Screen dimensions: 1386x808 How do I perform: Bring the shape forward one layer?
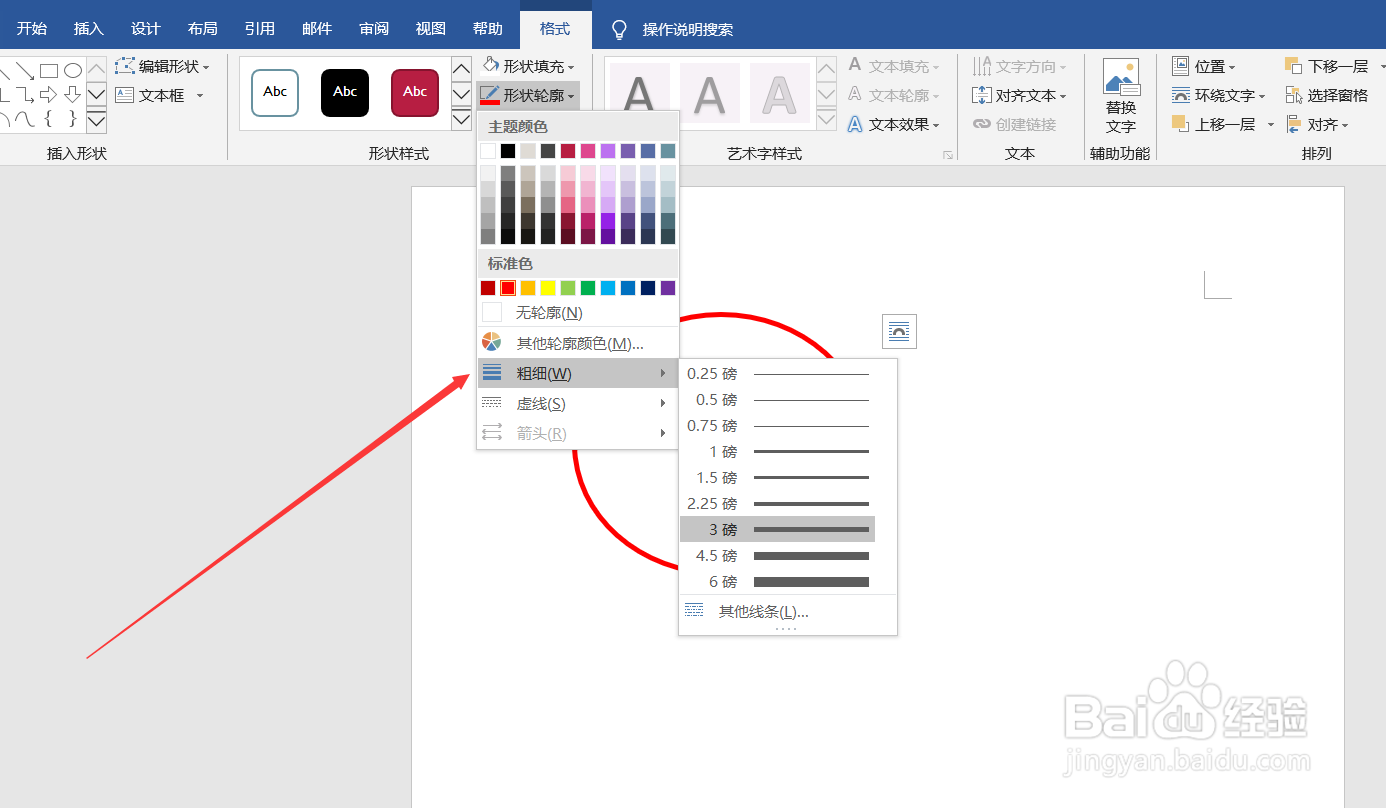[1212, 124]
